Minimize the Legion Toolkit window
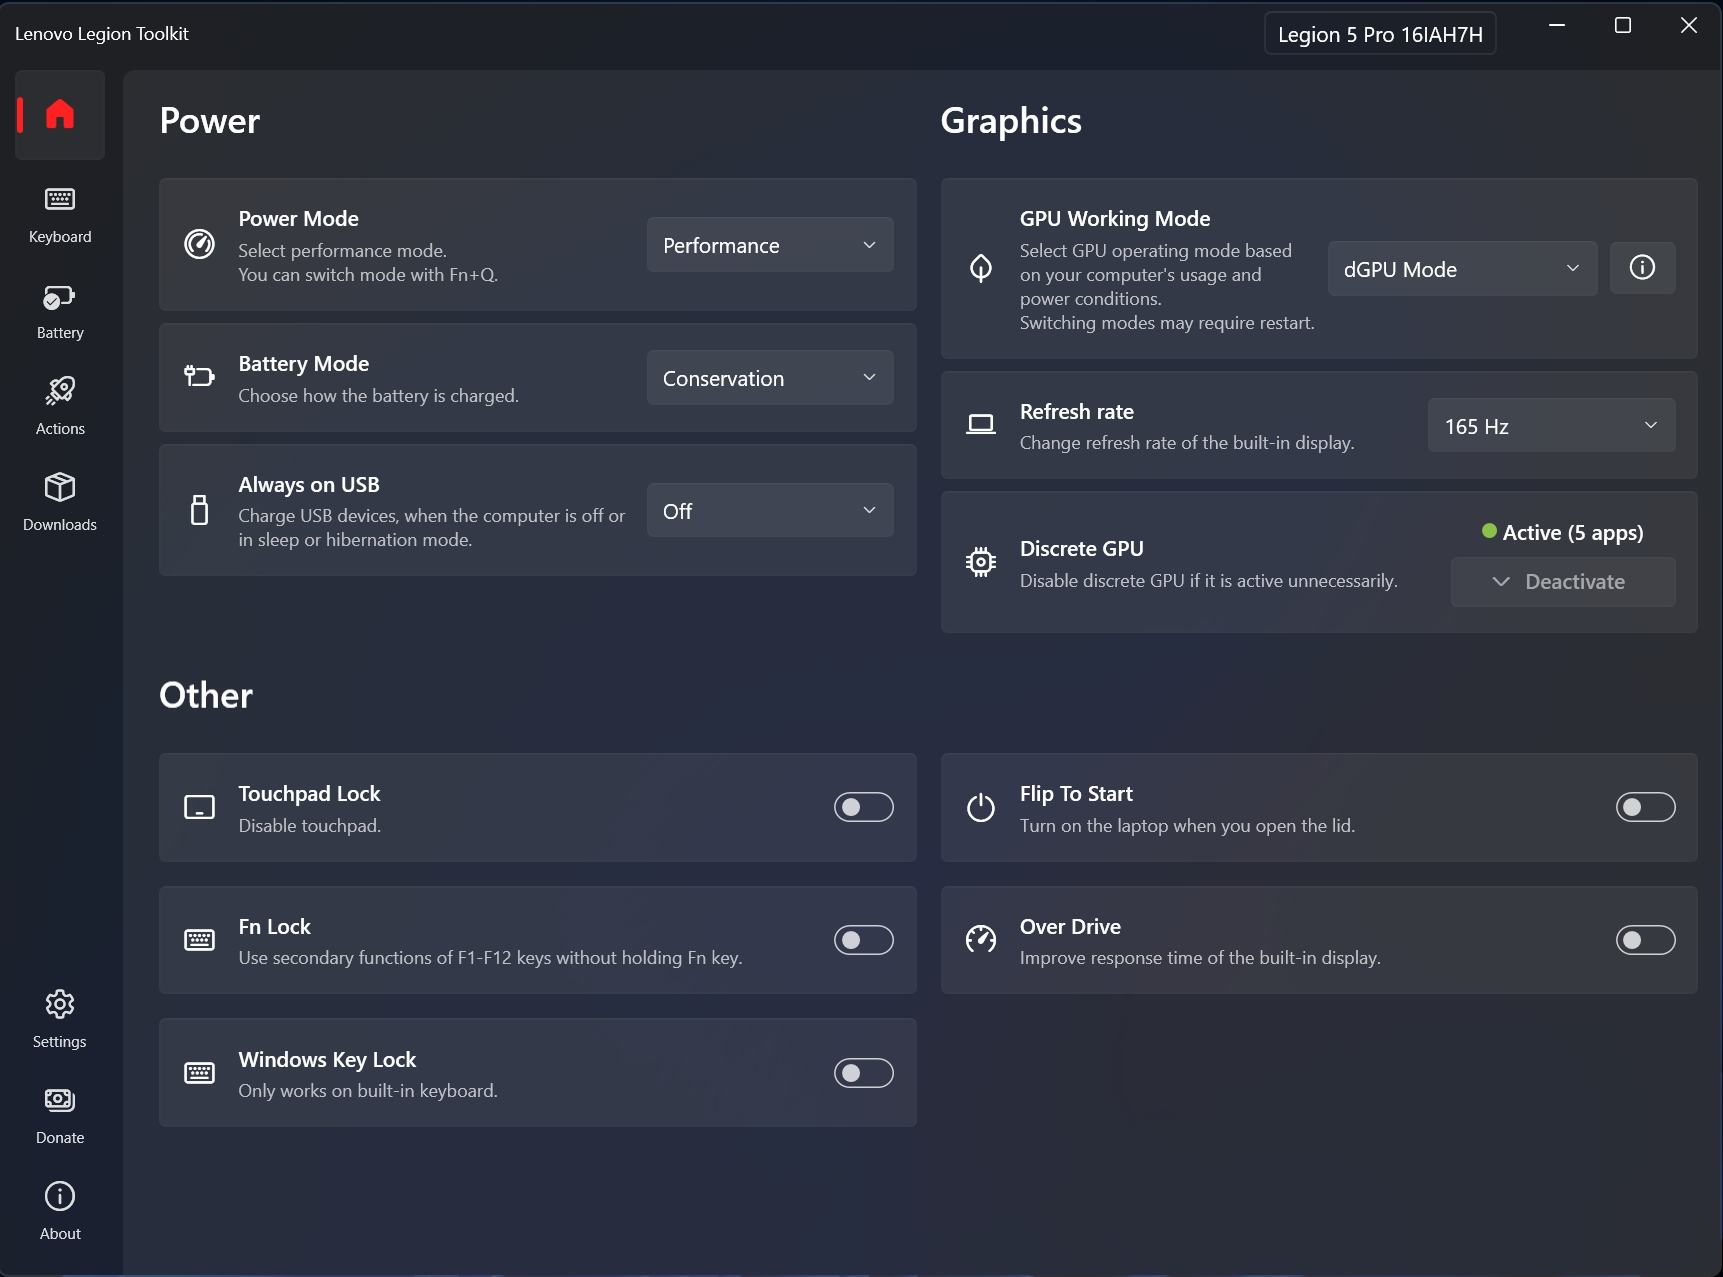Screen dimensions: 1723x1277 pos(1557,26)
